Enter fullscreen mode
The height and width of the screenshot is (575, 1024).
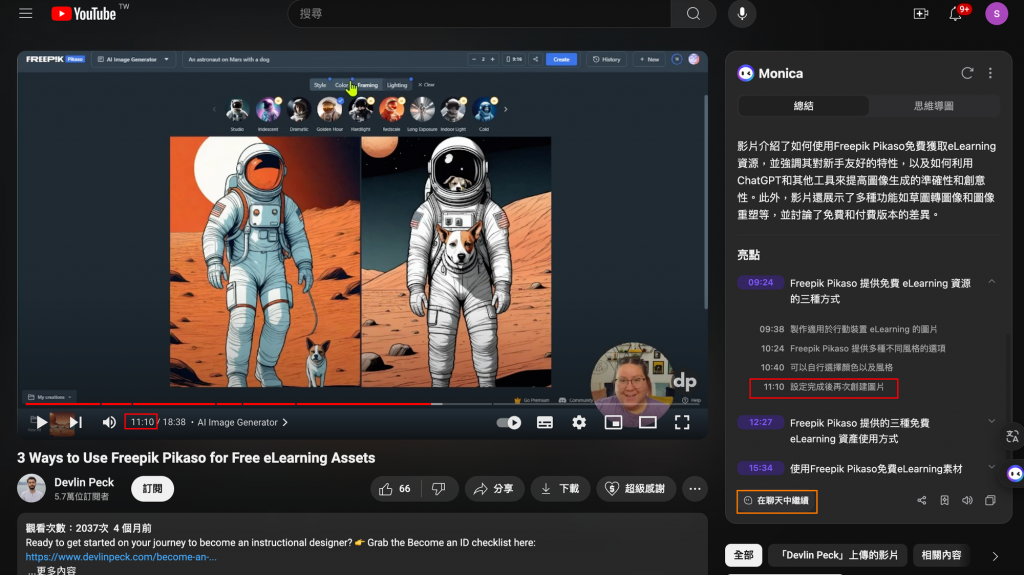tap(682, 423)
